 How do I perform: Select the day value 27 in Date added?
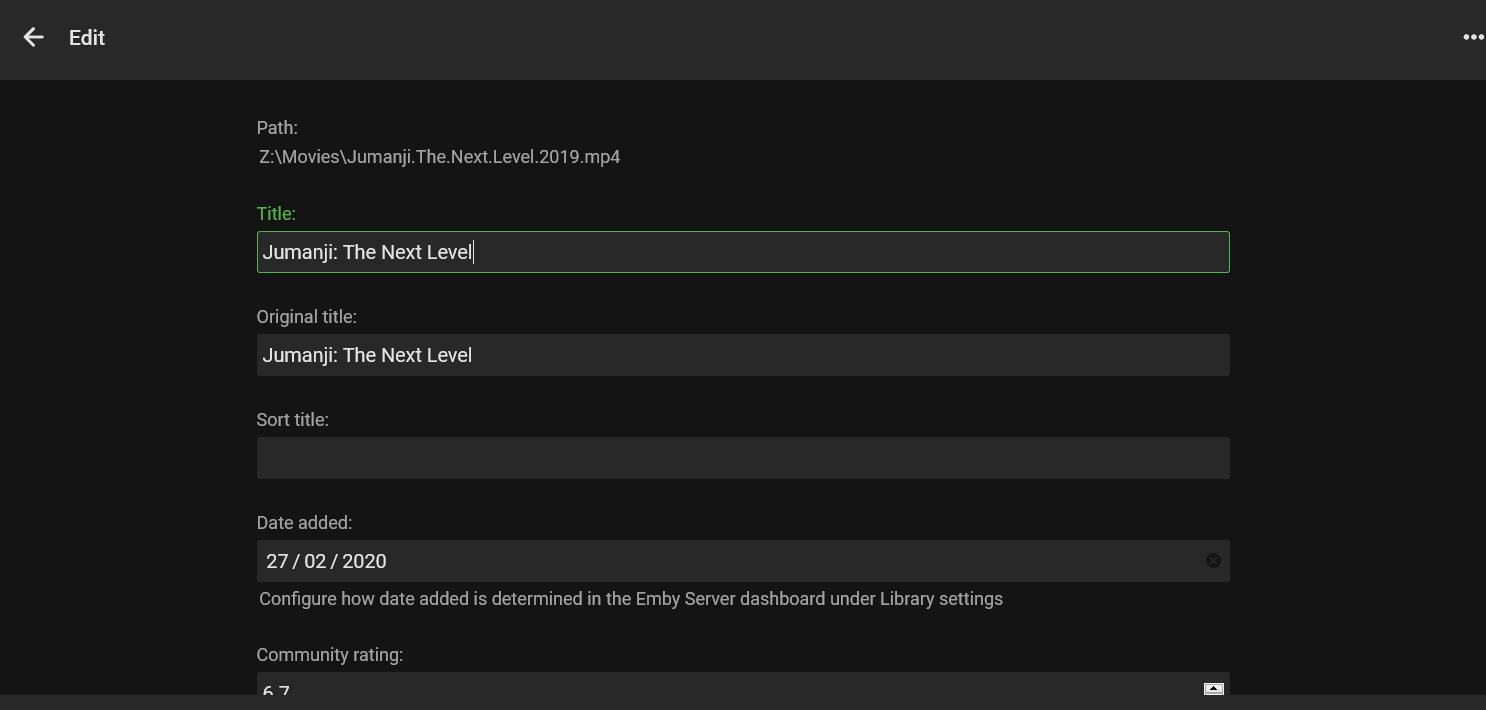point(277,561)
